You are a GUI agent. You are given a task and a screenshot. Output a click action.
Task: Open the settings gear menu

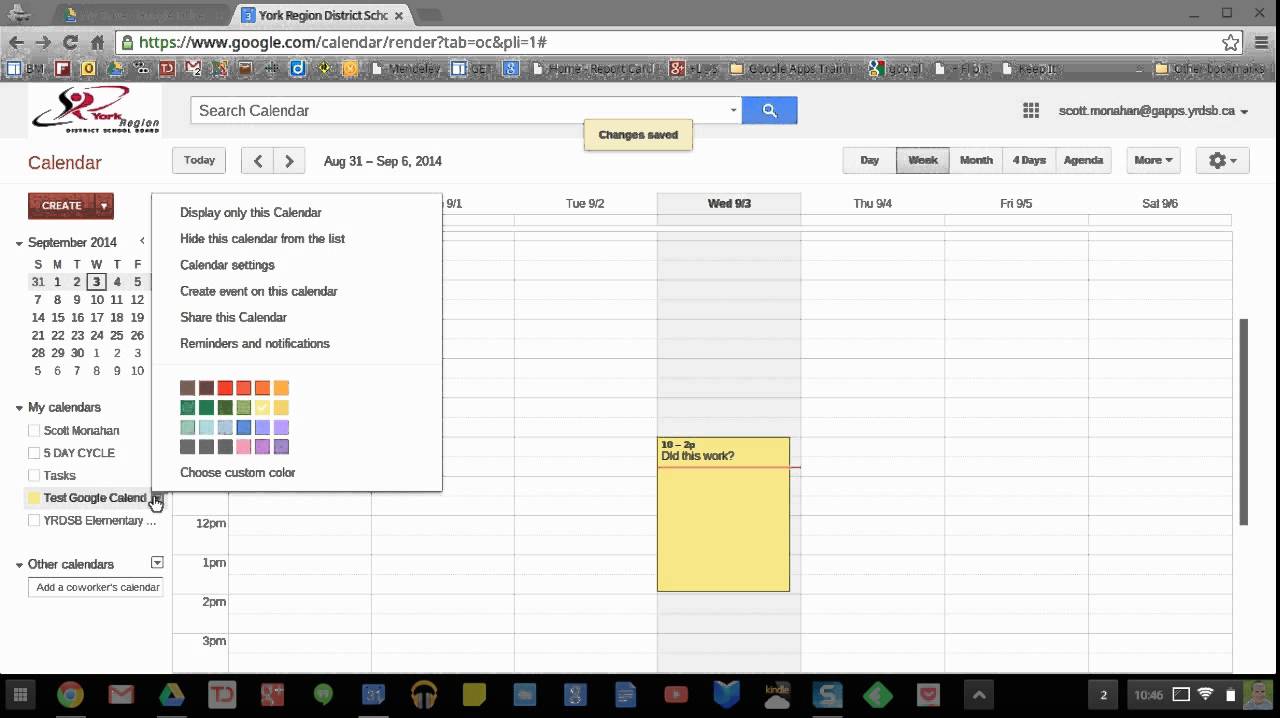(x=1222, y=160)
